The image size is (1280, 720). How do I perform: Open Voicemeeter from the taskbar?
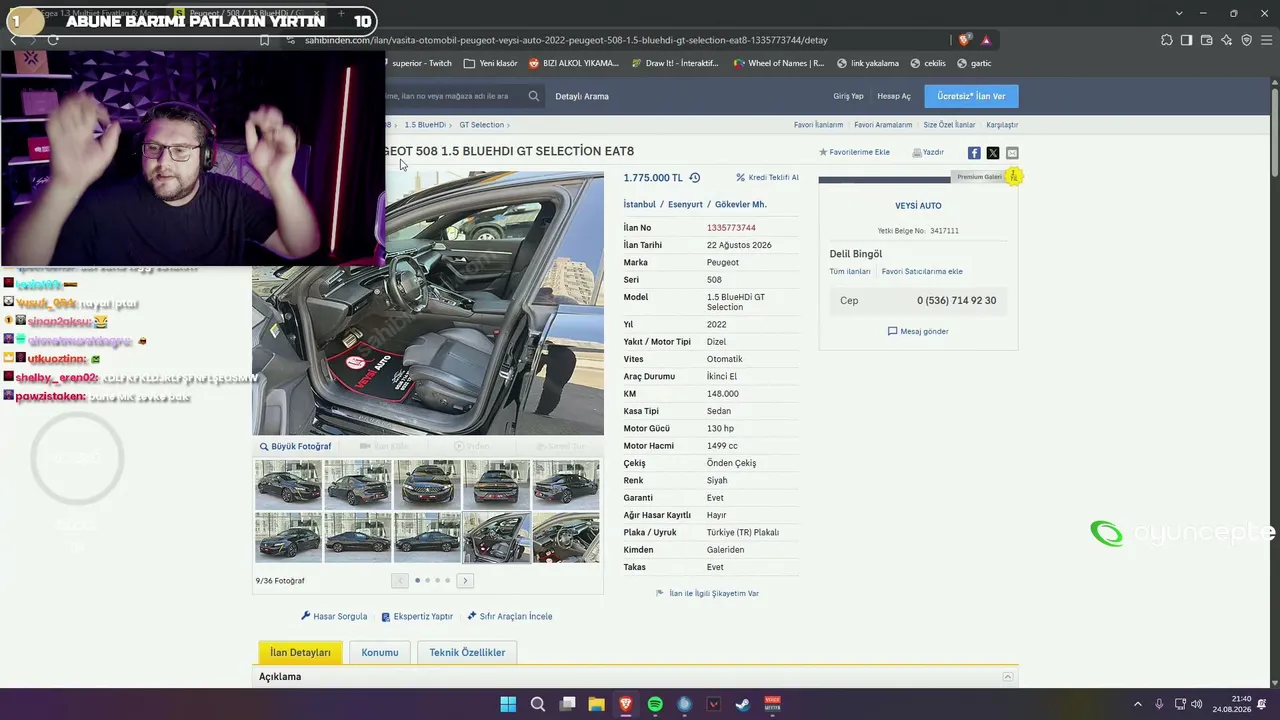[772, 704]
